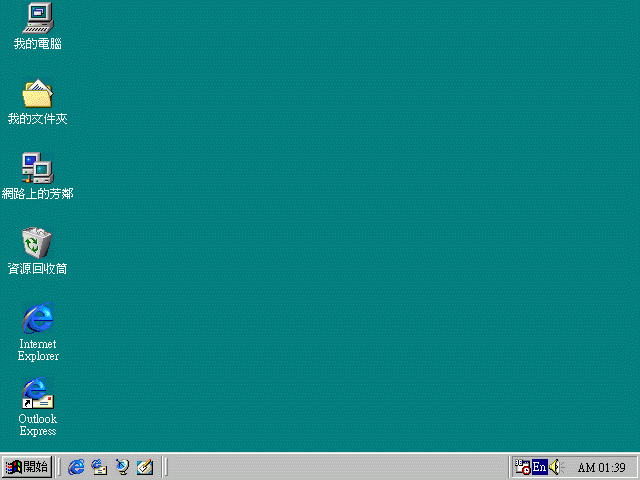Launch Outlook Express from Quick Launch
Viewport: 640px width, 480px height.
coord(99,467)
